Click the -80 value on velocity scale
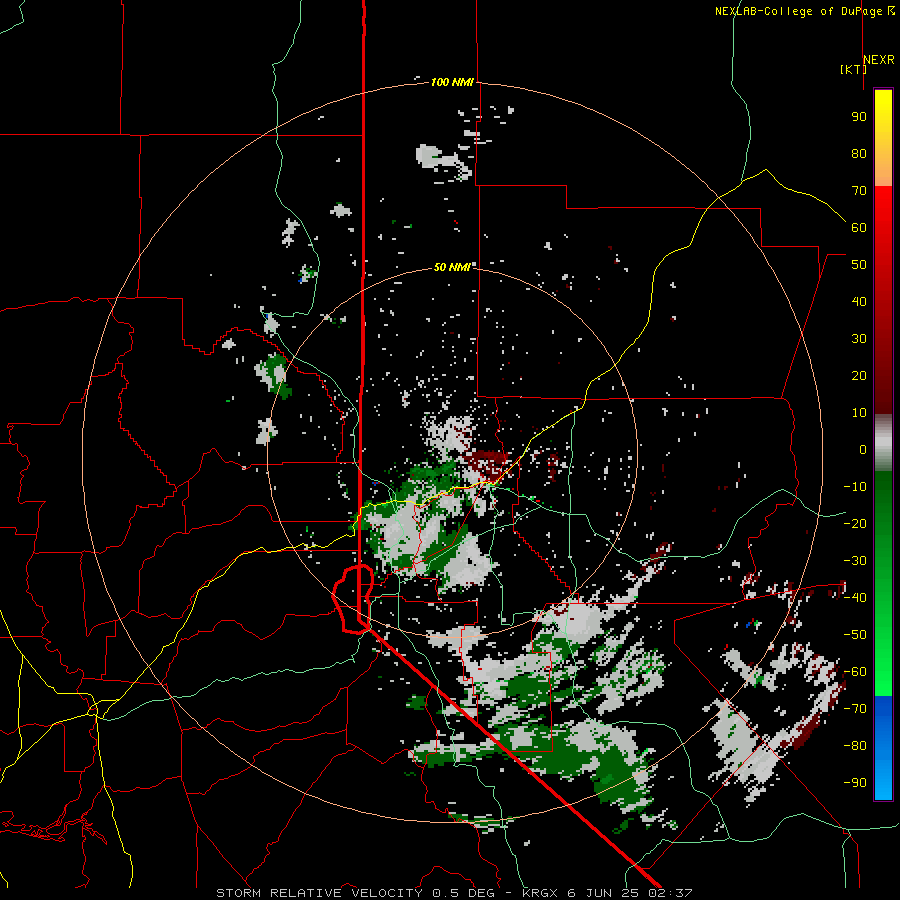 point(855,746)
